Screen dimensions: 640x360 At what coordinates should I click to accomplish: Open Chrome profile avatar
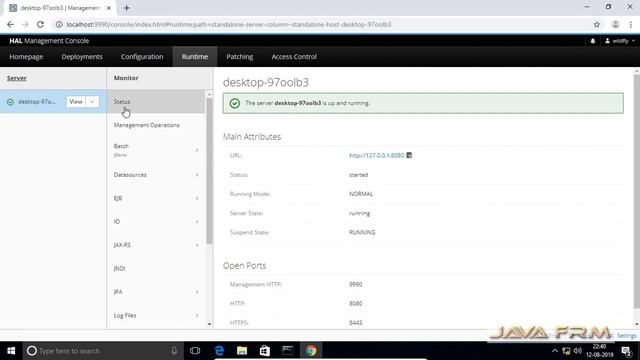point(615,24)
